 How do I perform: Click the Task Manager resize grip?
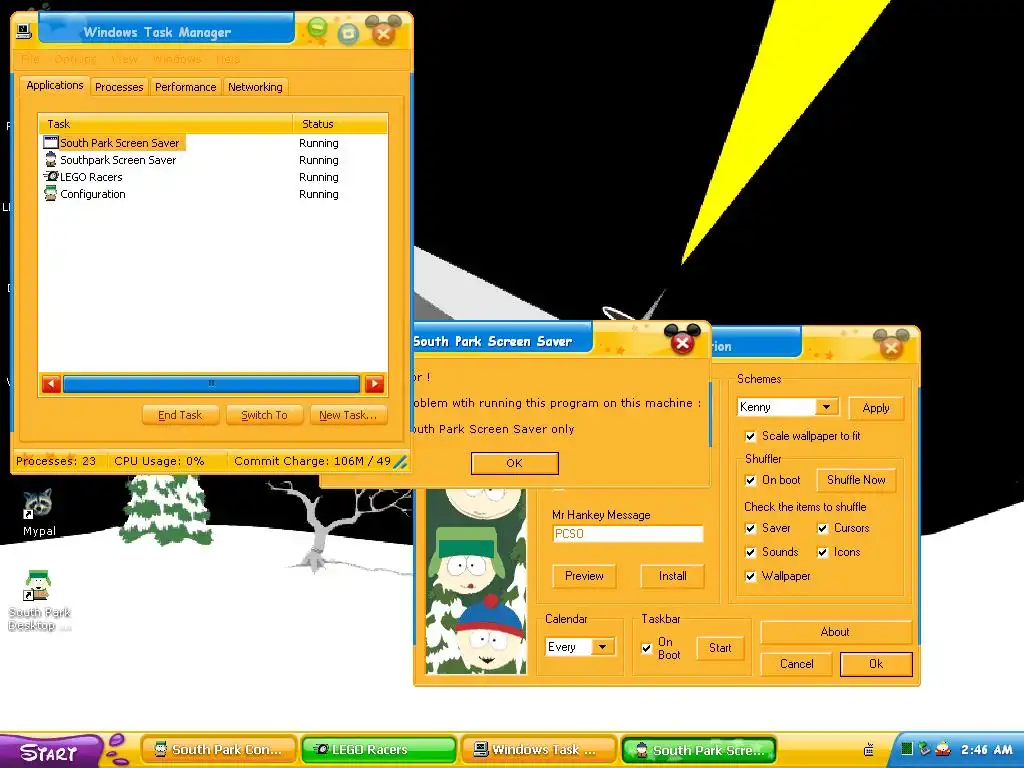[x=400, y=462]
